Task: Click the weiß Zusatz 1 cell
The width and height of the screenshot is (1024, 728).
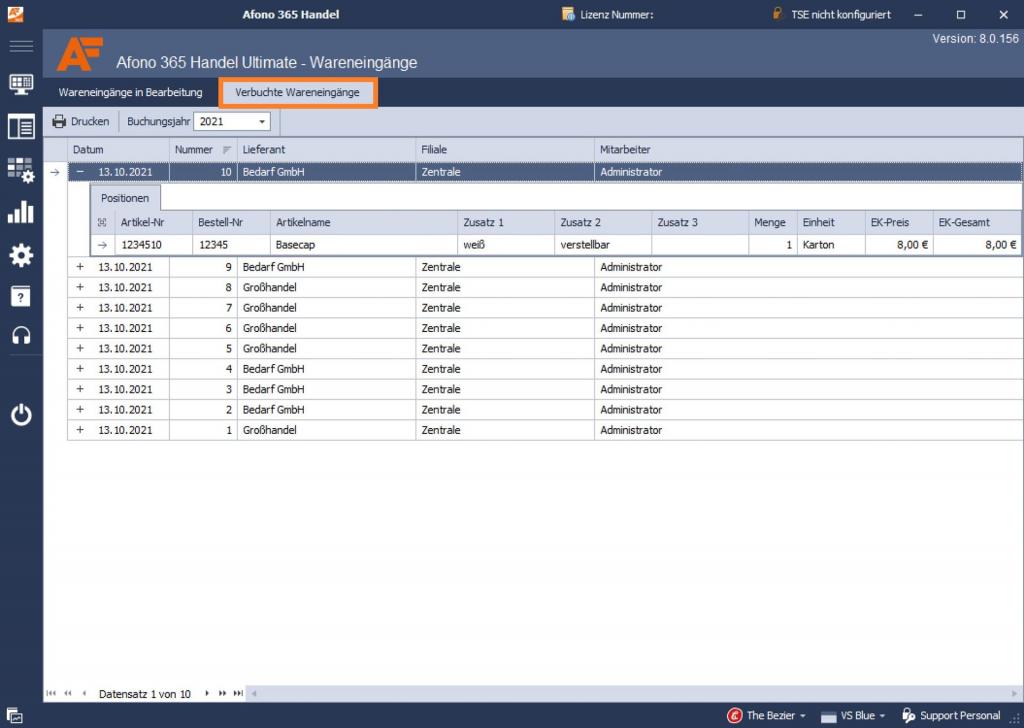Action: click(x=506, y=245)
